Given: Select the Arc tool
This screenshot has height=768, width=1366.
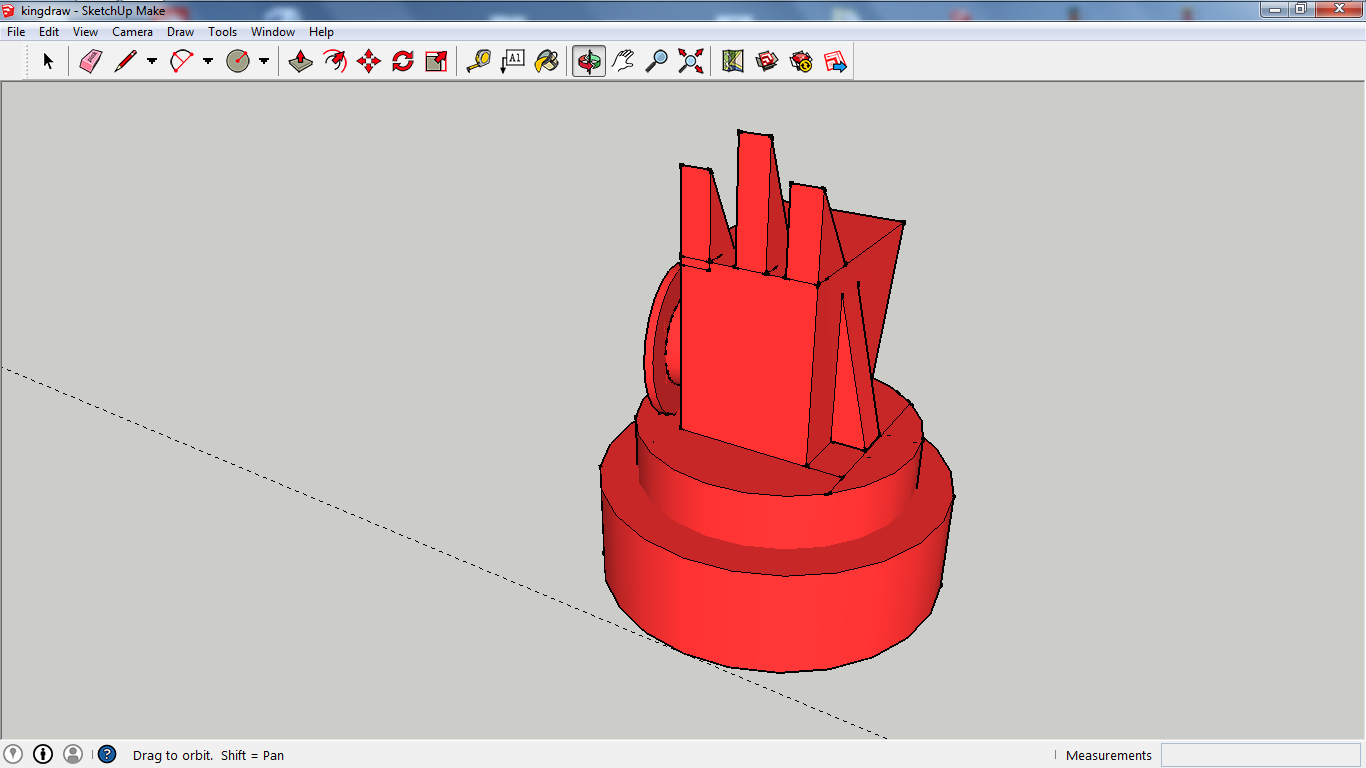Looking at the screenshot, I should click(181, 61).
